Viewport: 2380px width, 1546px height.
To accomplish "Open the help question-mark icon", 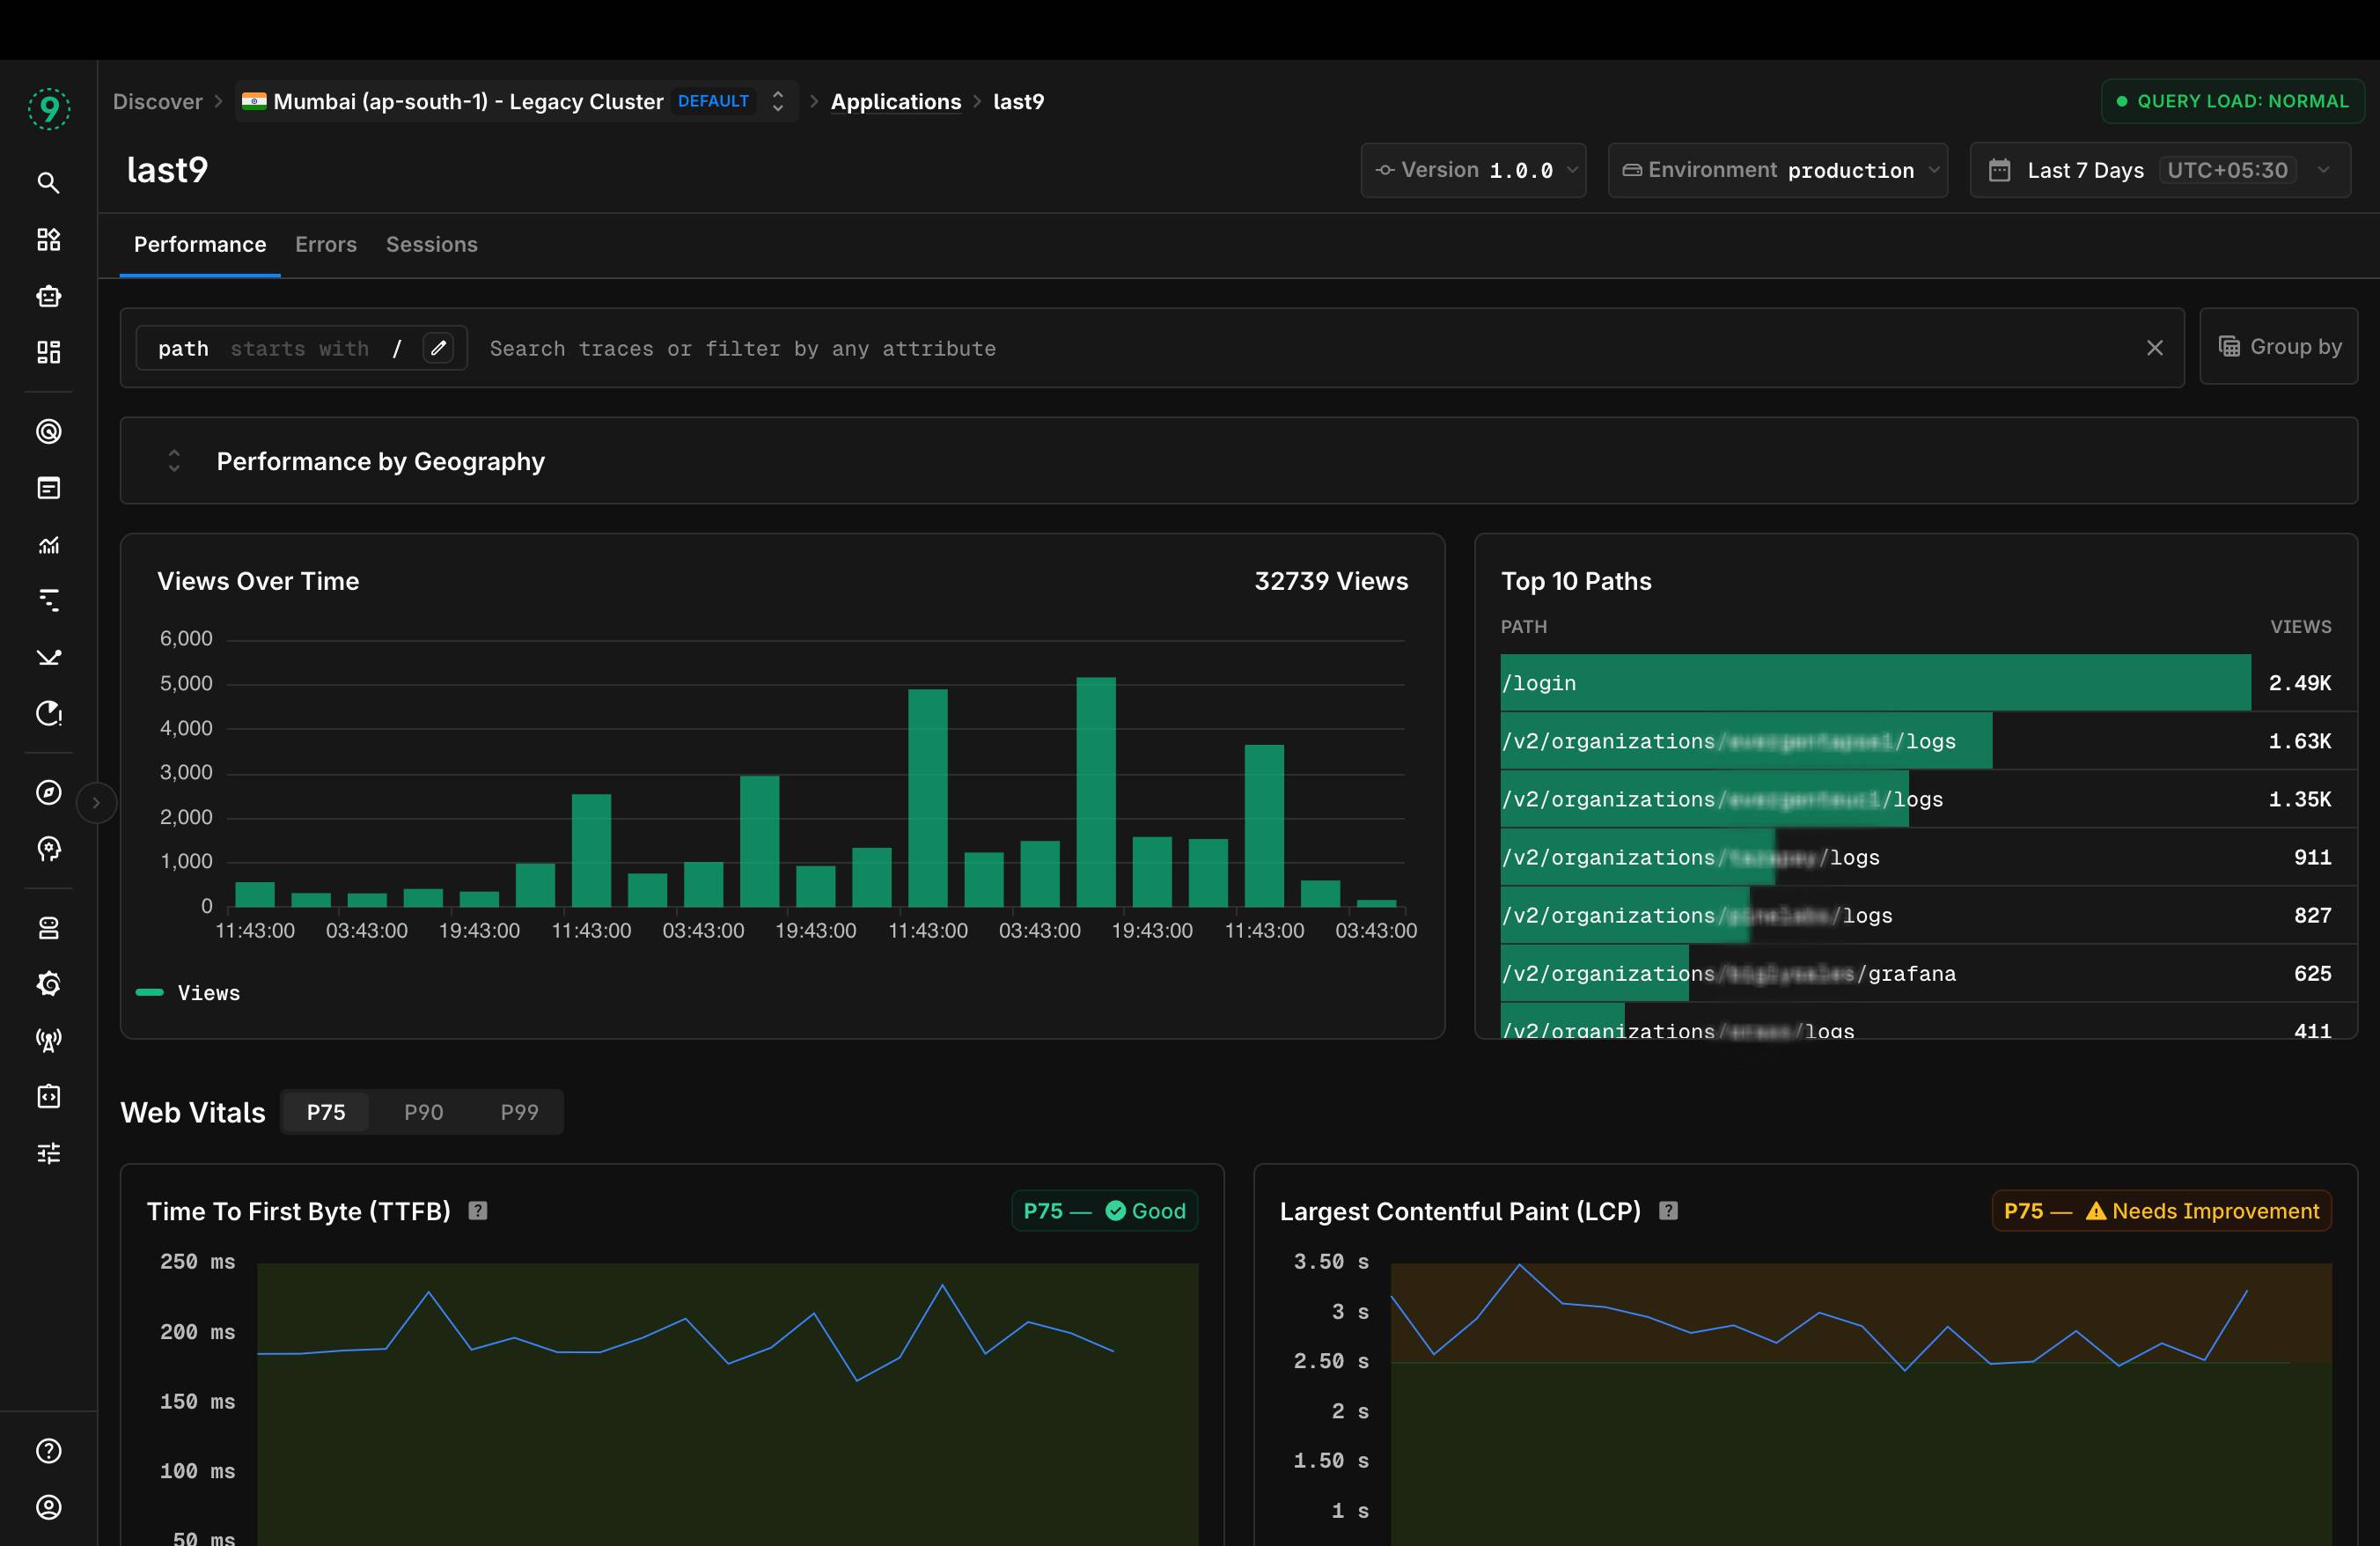I will (48, 1450).
